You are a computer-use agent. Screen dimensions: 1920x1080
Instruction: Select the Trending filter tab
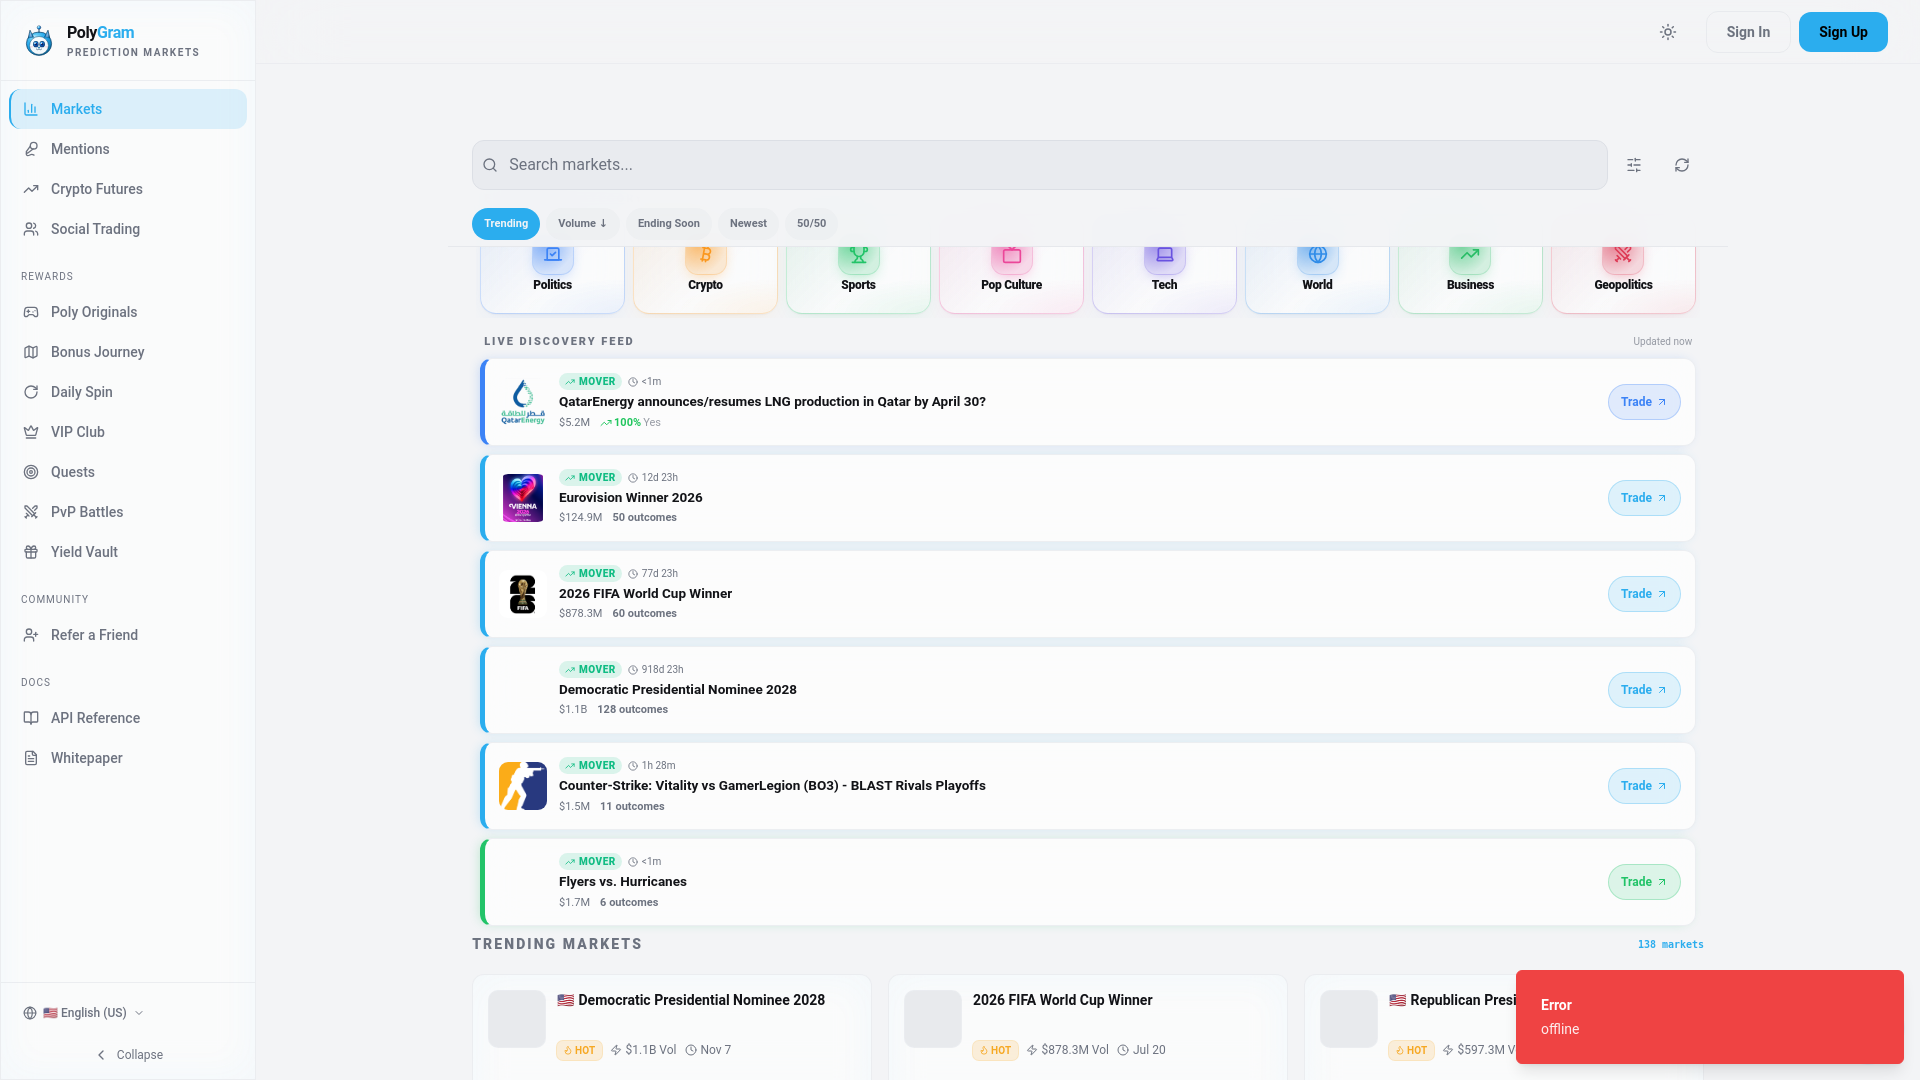click(506, 224)
